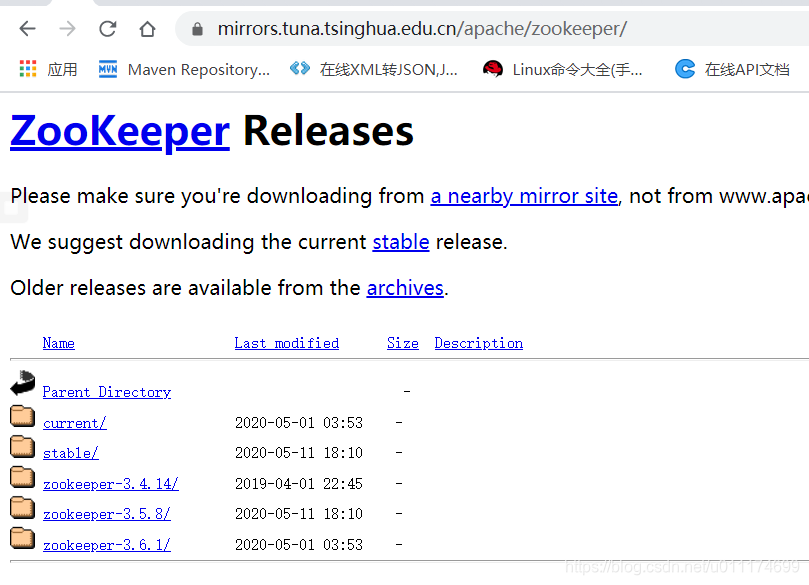Select the stable/ row date 2020-05-11 18:10
809x585 pixels.
click(x=299, y=453)
